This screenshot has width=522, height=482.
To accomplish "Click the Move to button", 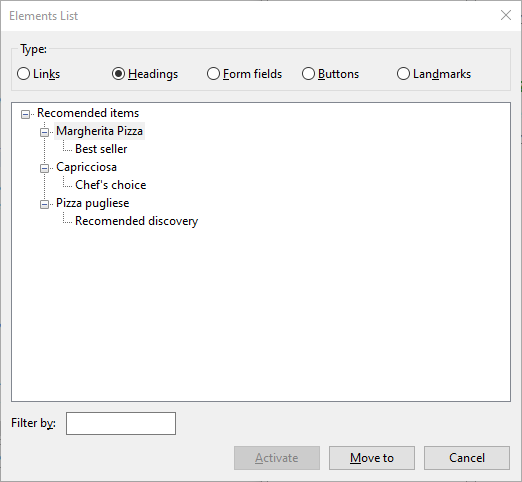I will coord(372,458).
